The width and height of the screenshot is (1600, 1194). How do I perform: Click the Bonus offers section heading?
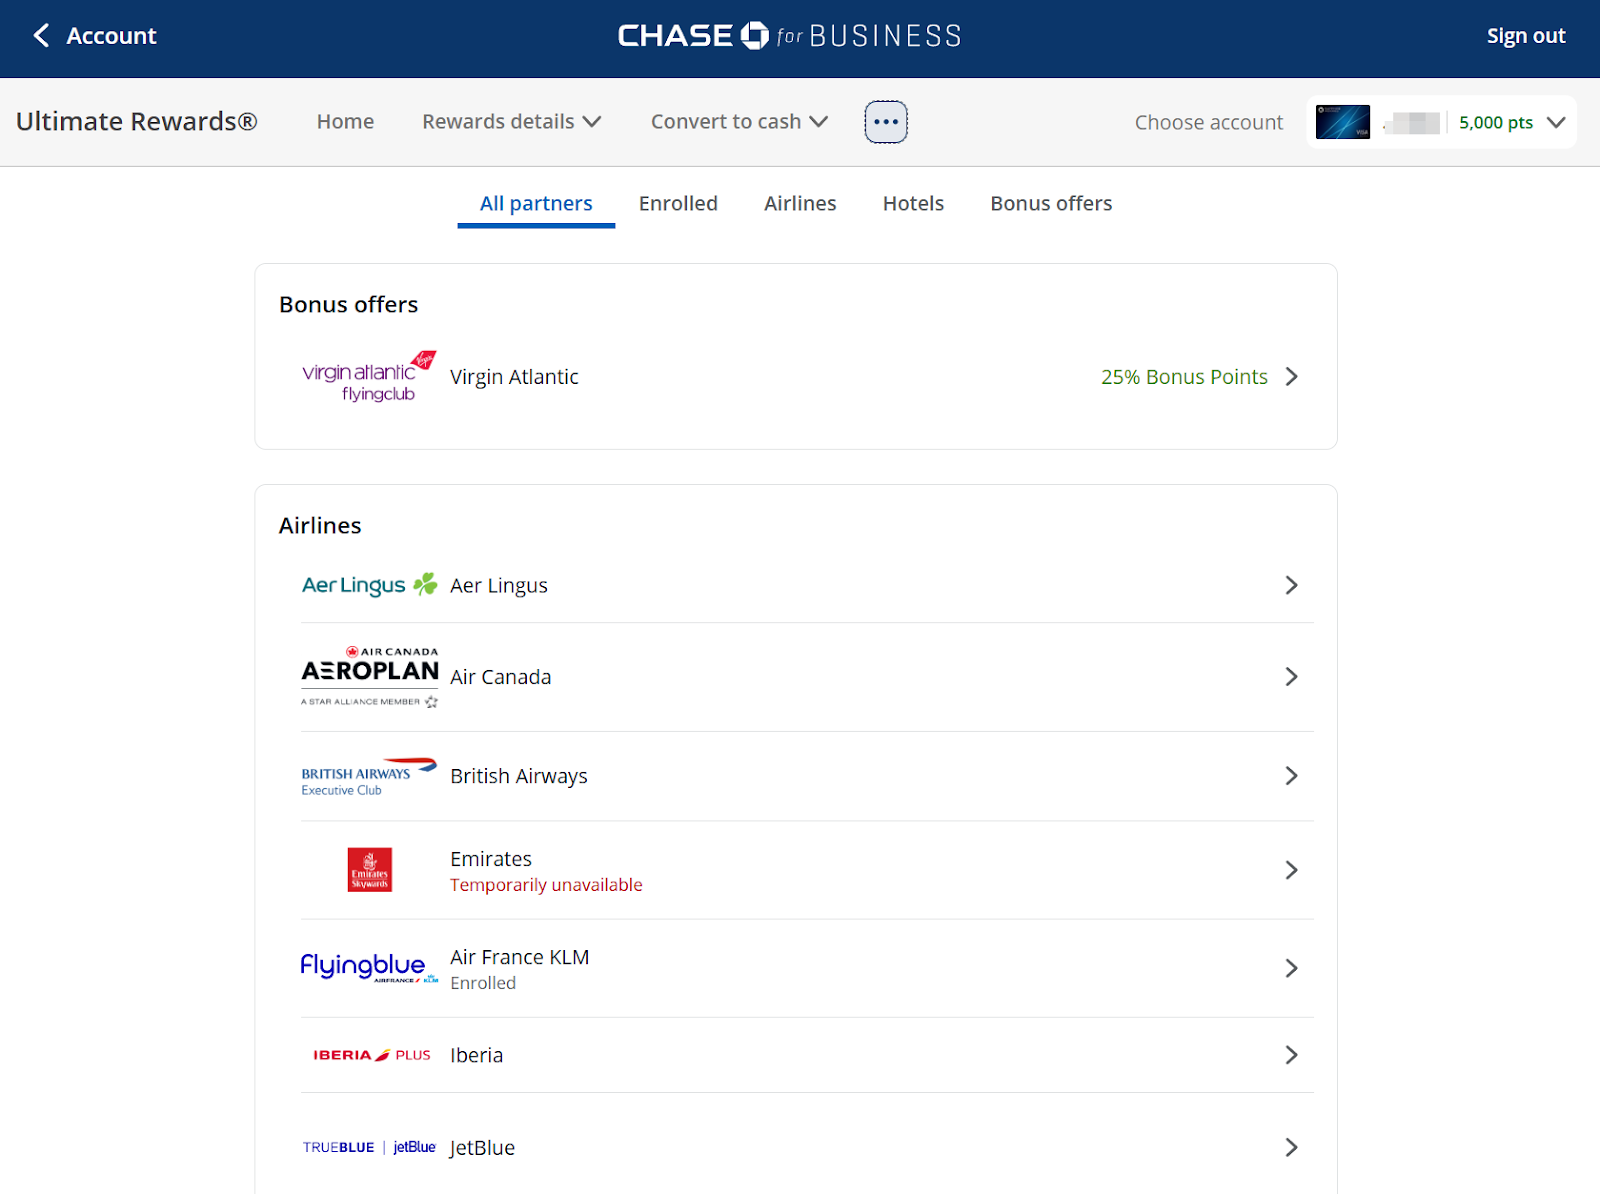pyautogui.click(x=349, y=305)
